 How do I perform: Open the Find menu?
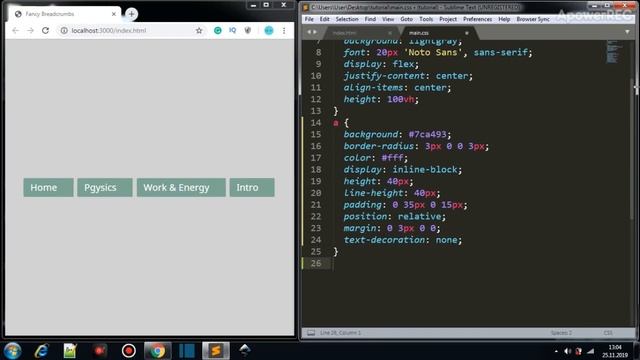(x=370, y=19)
